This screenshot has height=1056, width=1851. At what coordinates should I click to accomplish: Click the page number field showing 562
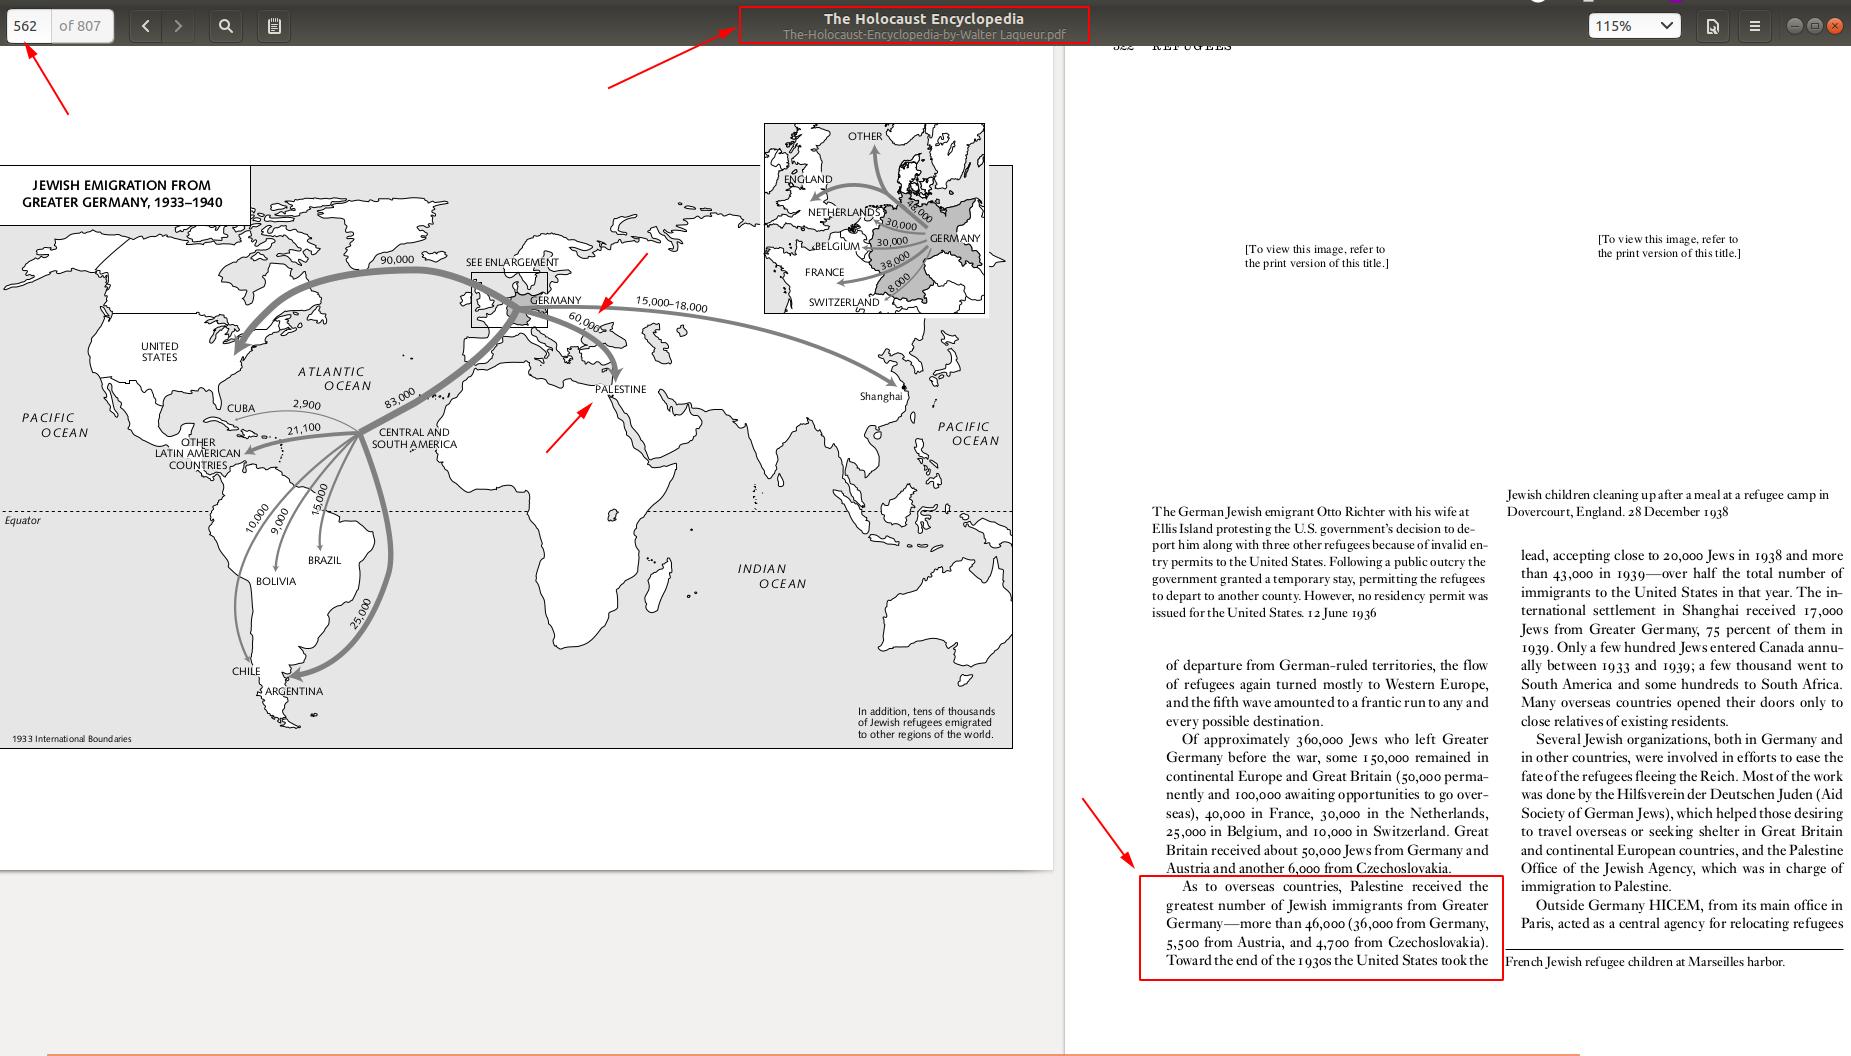tap(27, 26)
